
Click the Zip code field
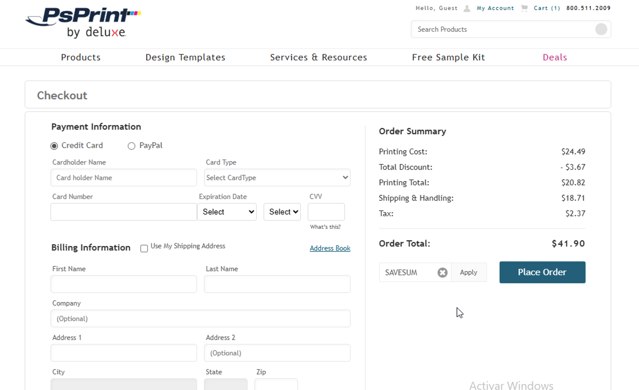click(x=276, y=385)
